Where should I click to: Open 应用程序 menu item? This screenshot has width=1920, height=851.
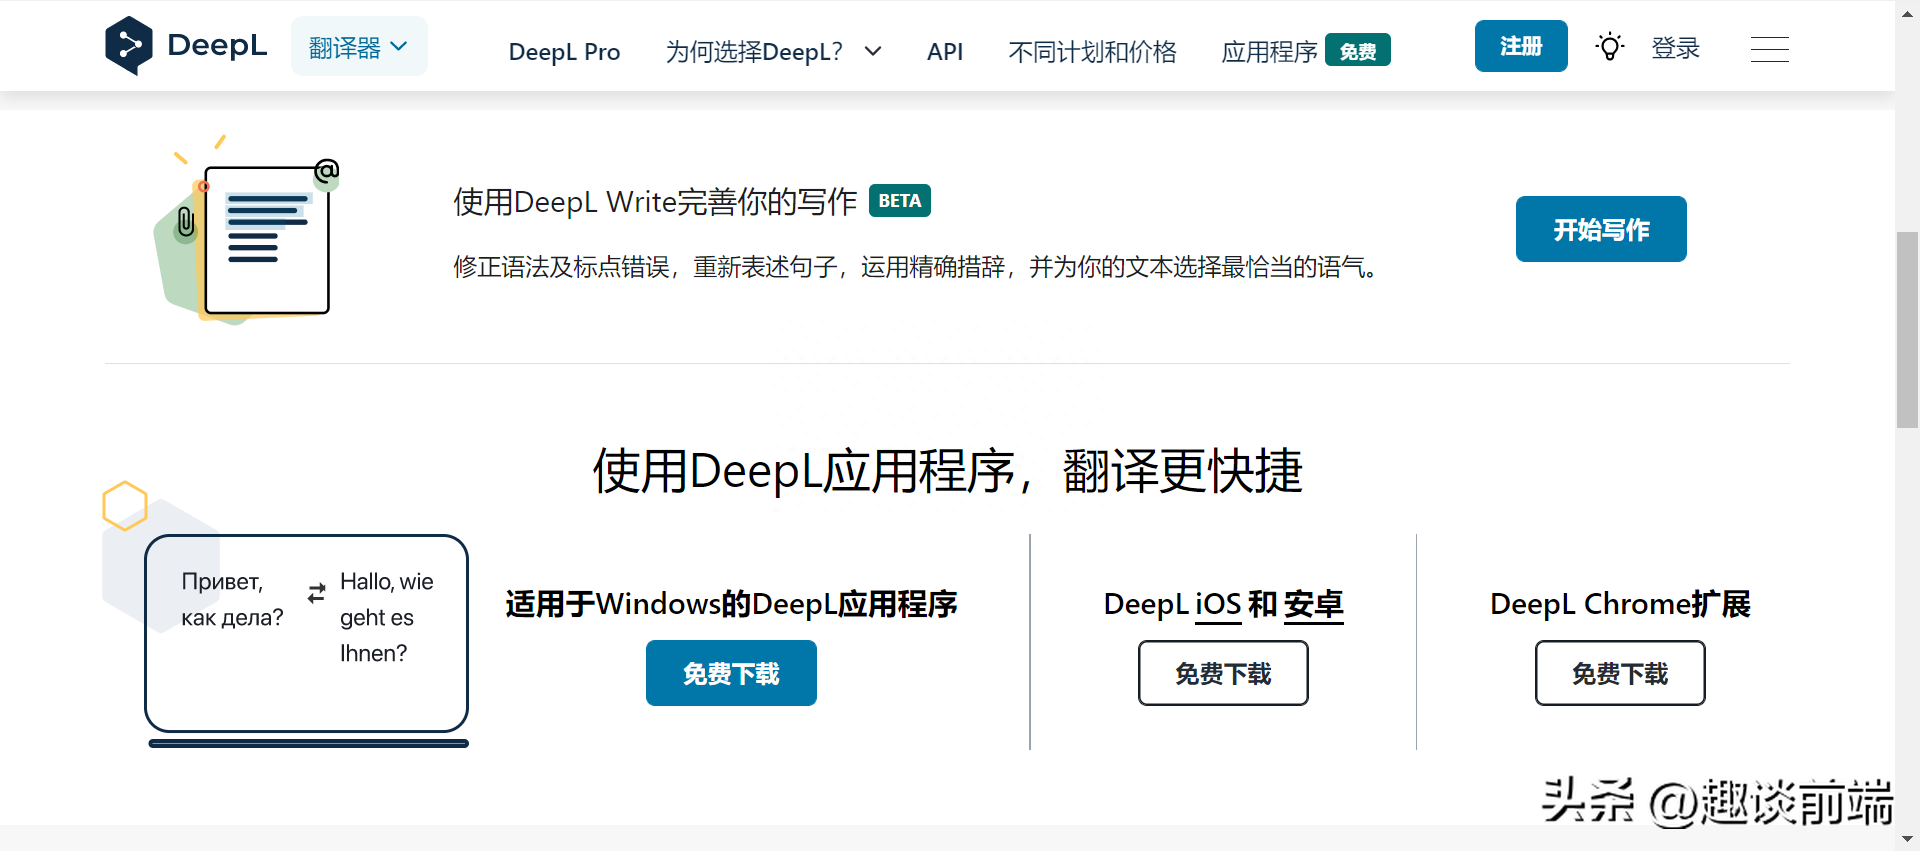1269,52
